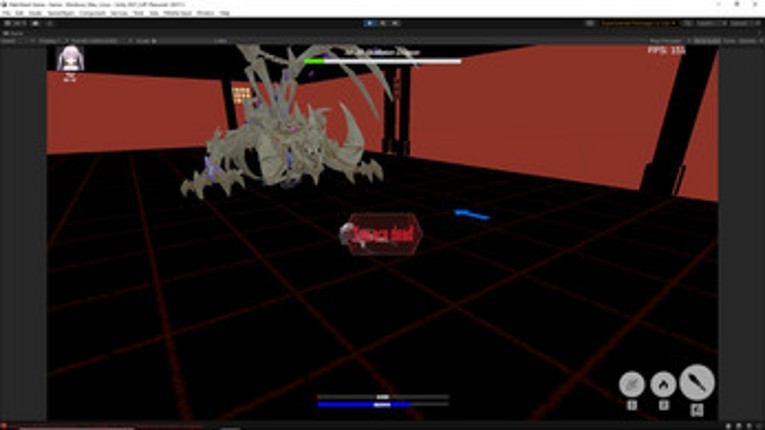This screenshot has height=430, width=765.
Task: Toggle the Stats button in Game view
Action: click(729, 41)
